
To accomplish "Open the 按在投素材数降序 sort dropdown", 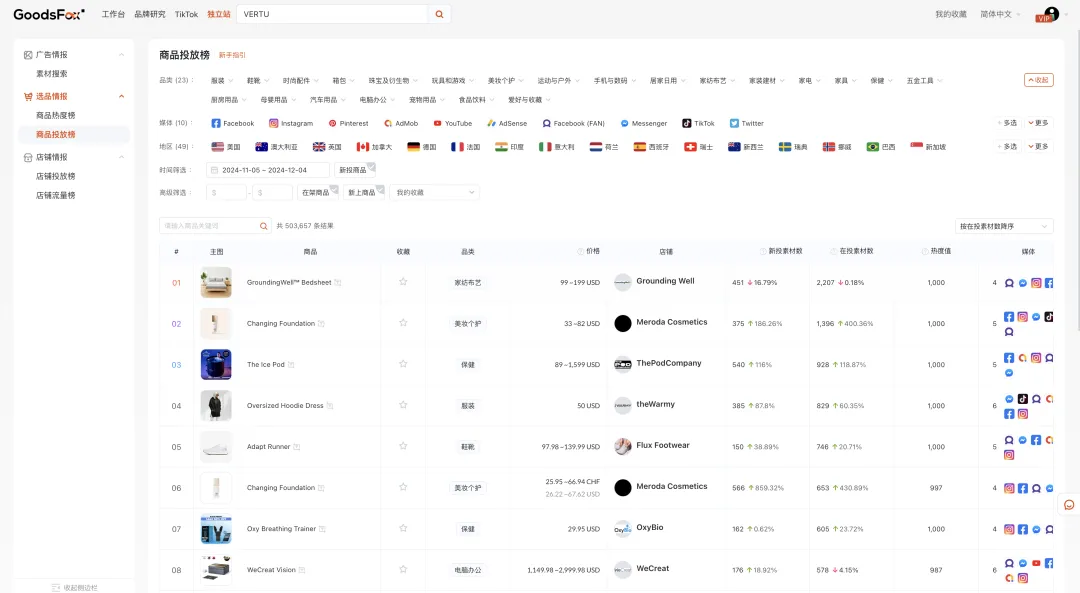I will tap(1004, 226).
